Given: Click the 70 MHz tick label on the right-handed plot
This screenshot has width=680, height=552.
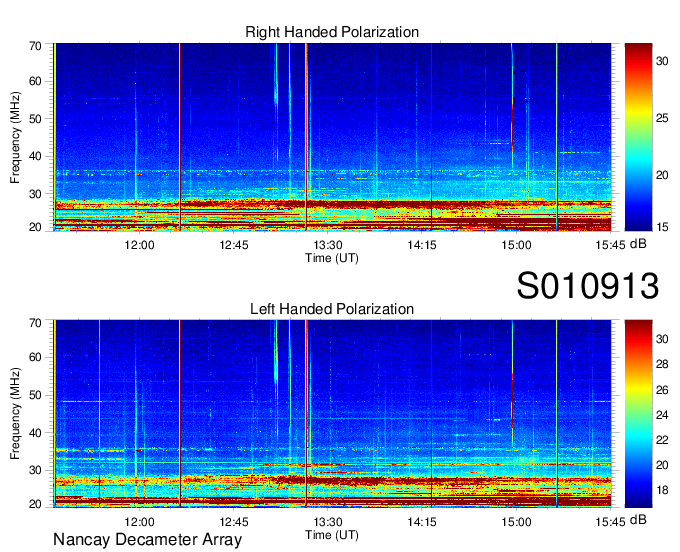Looking at the screenshot, I should [35, 46].
